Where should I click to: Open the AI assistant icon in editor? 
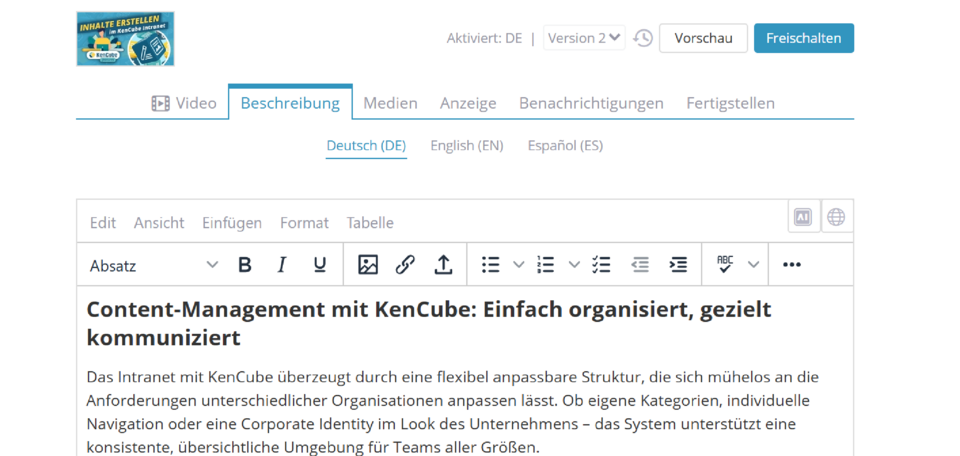[803, 217]
